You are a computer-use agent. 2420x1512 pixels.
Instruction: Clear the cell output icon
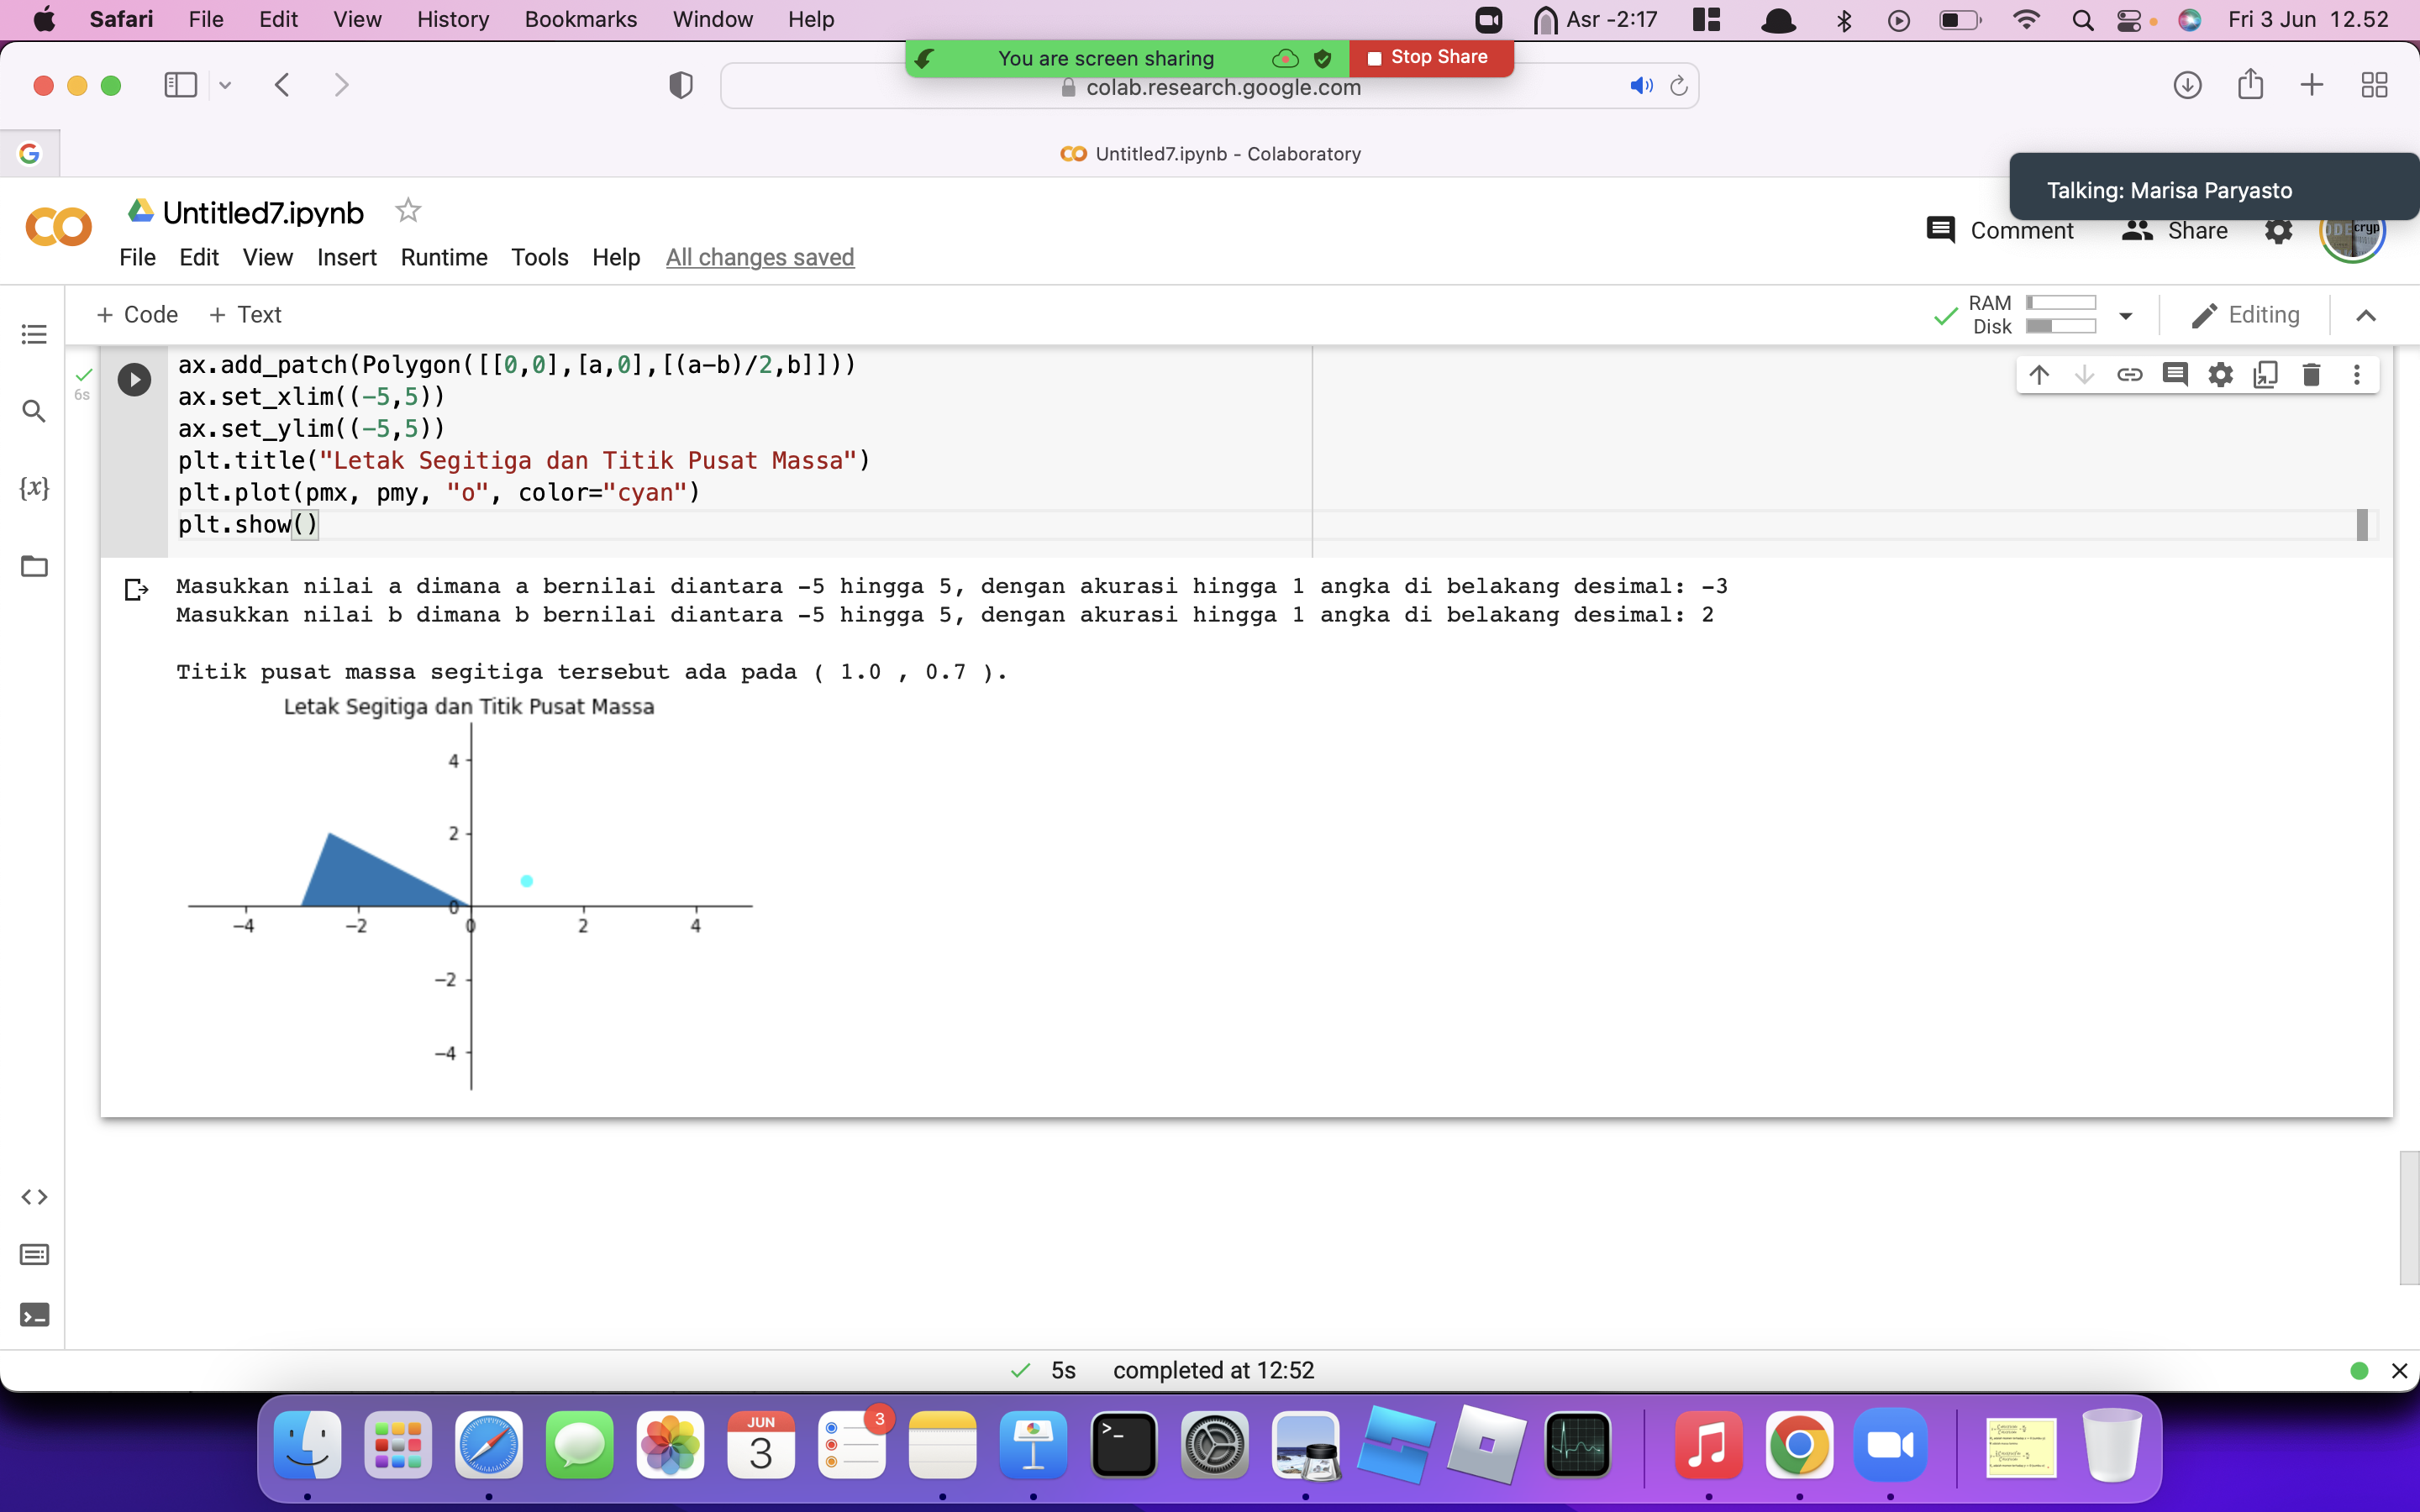tap(136, 590)
